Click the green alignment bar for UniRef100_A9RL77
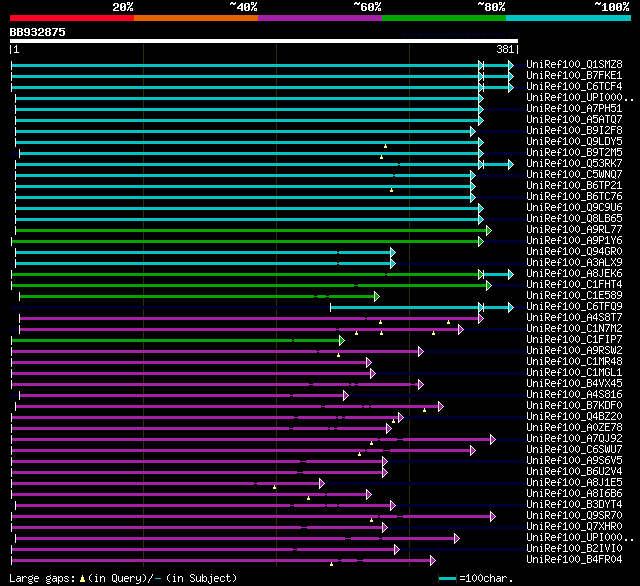The image size is (640, 586). tap(251, 231)
